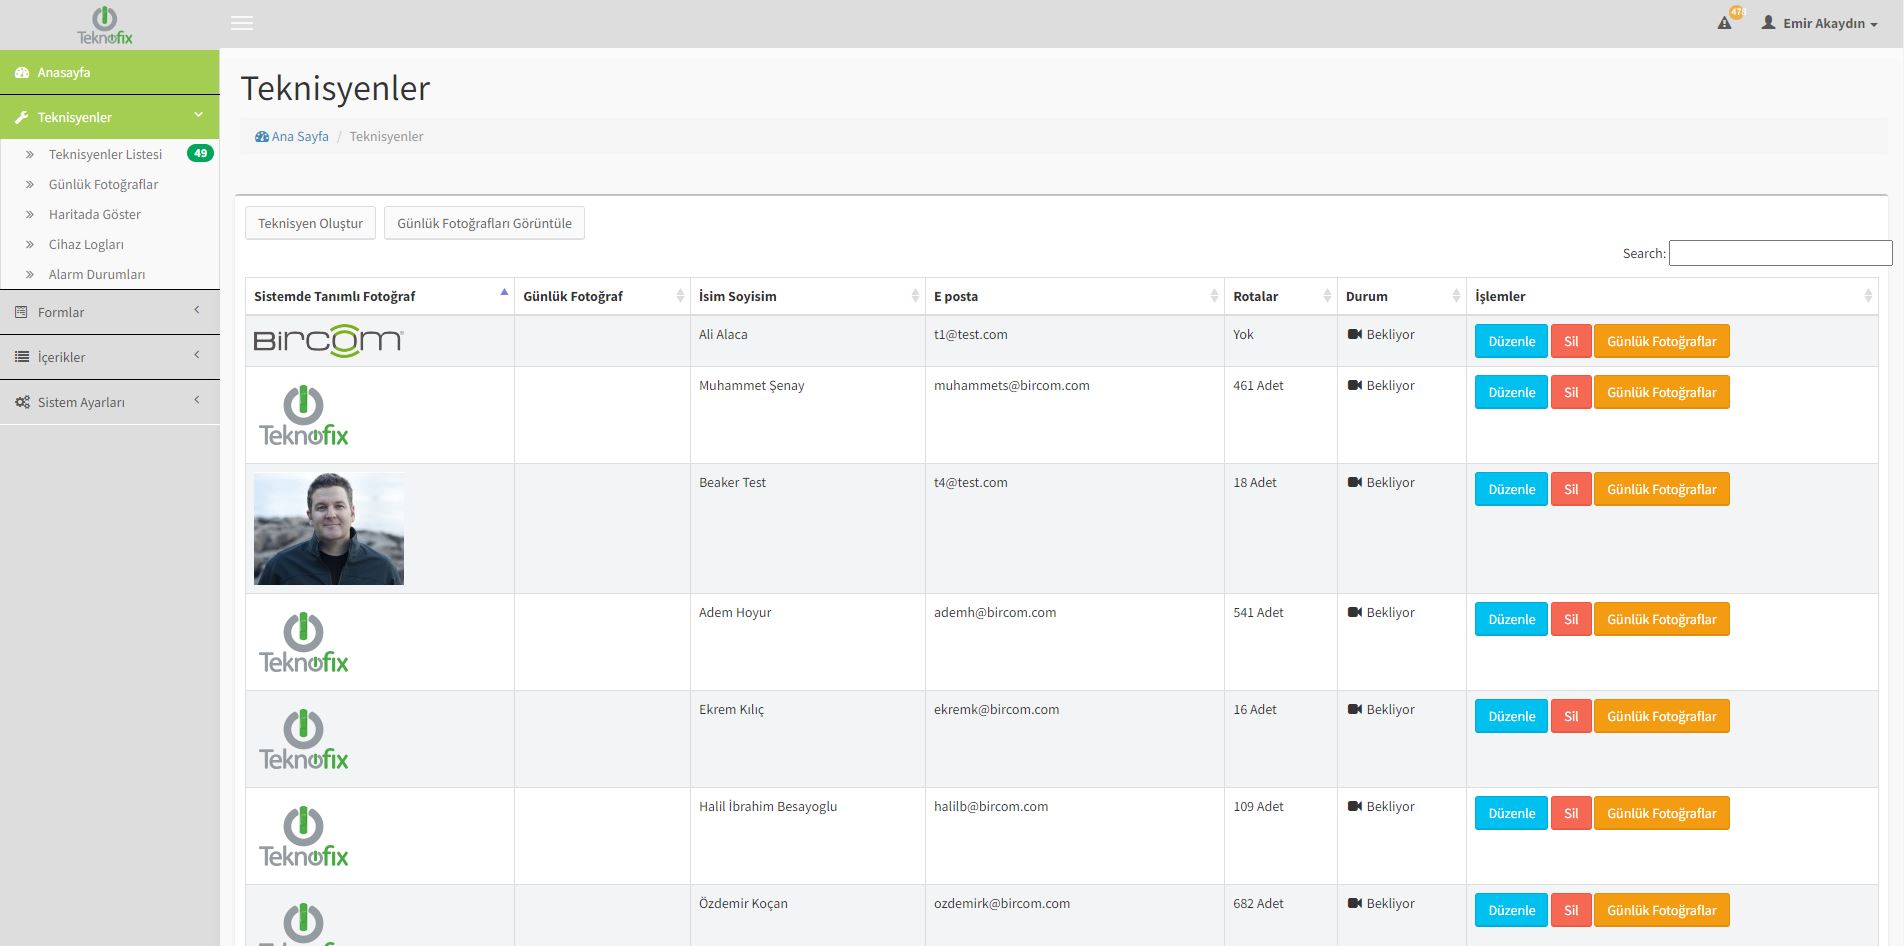Go to Ana Sayfa via breadcrumb link
This screenshot has width=1904, height=946.
pyautogui.click(x=299, y=136)
